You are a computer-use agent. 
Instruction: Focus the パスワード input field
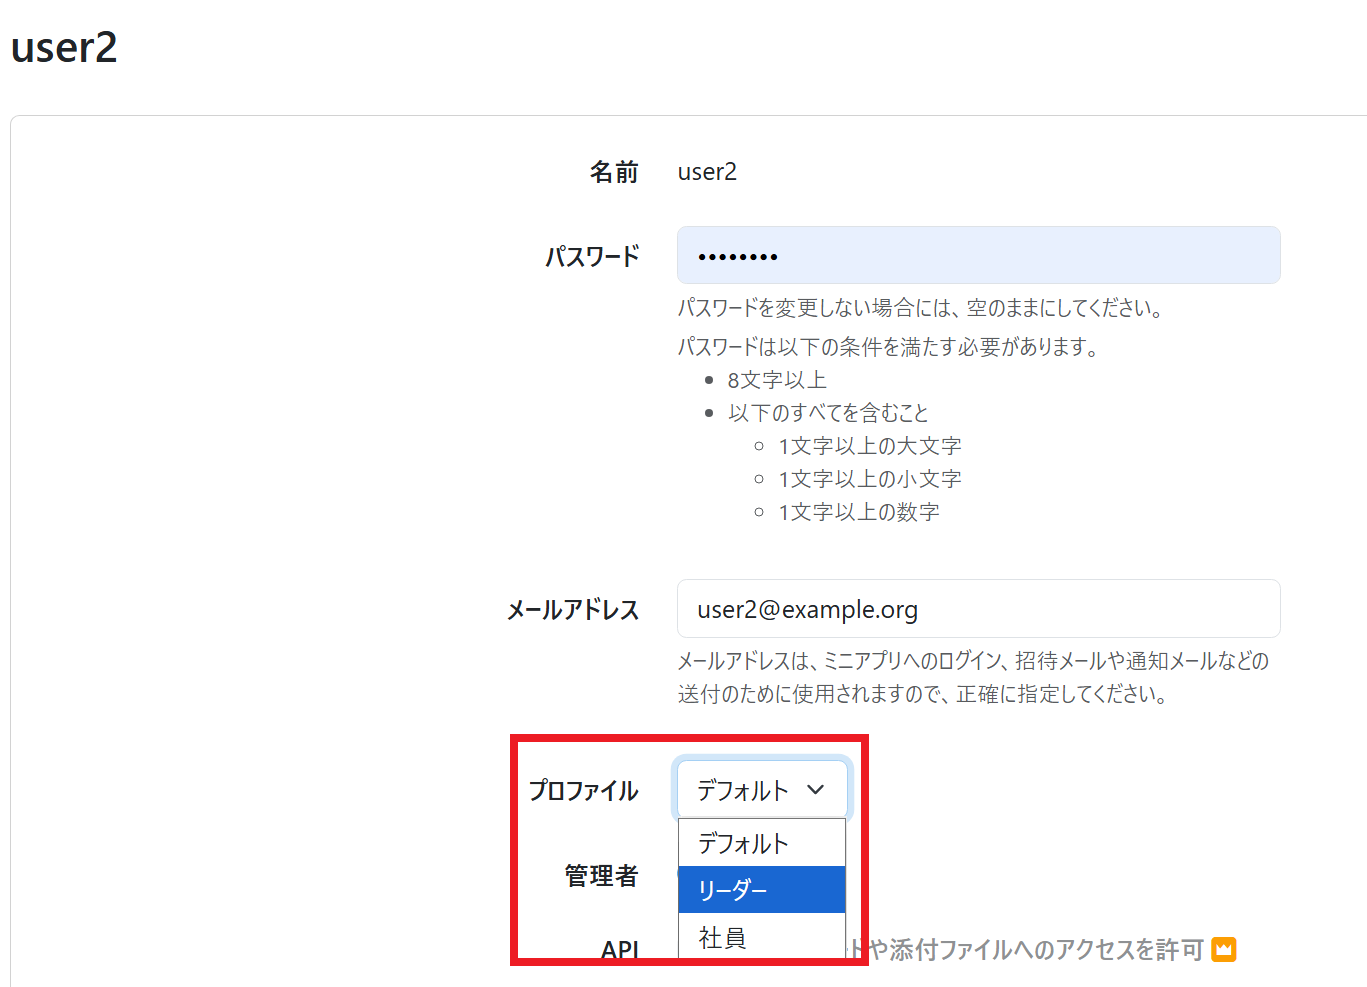tap(978, 256)
